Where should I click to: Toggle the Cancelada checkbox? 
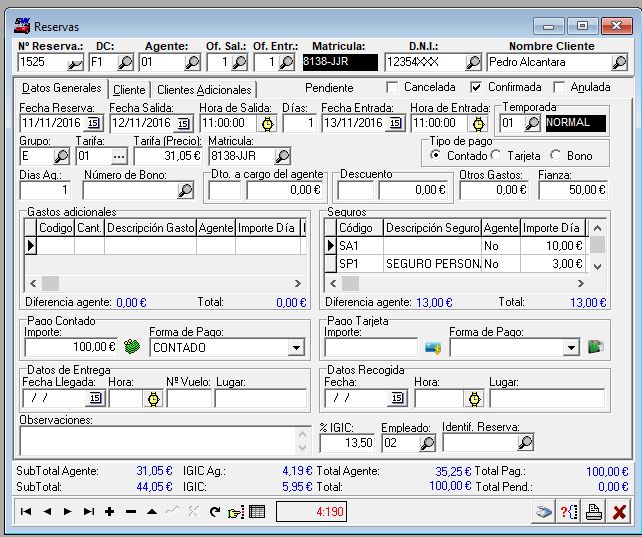[x=392, y=87]
